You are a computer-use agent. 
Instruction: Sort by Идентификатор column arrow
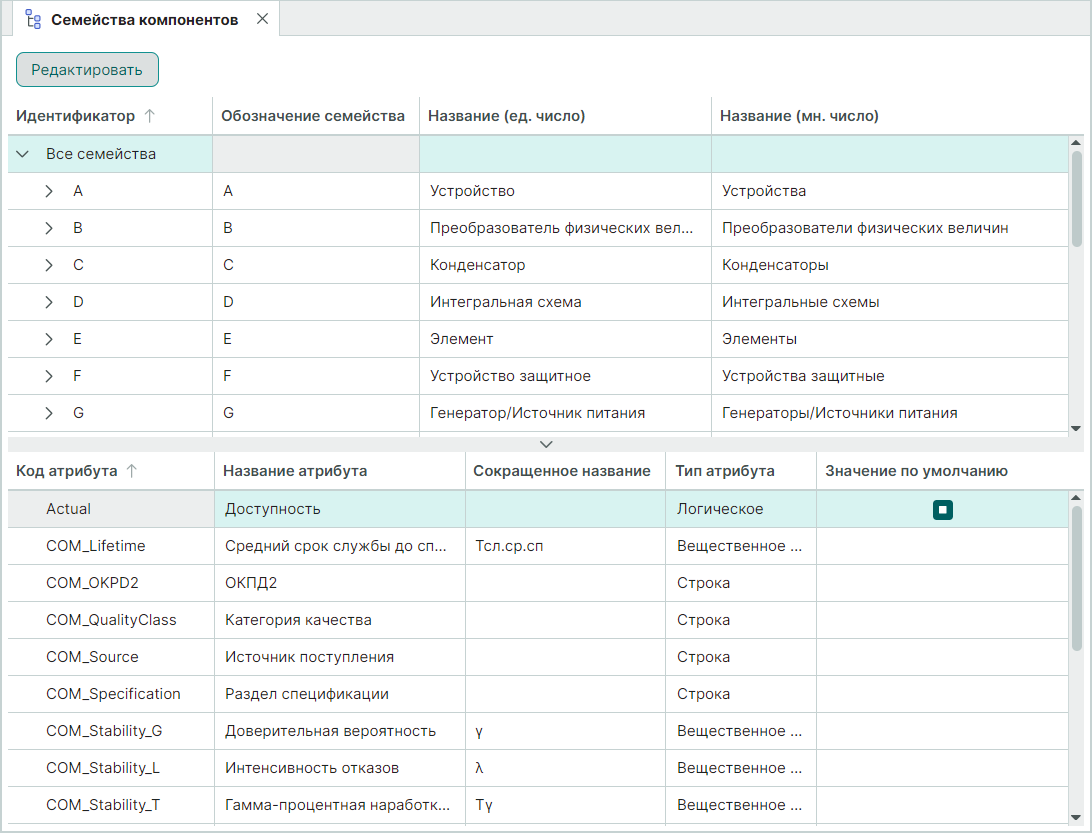pyautogui.click(x=150, y=116)
